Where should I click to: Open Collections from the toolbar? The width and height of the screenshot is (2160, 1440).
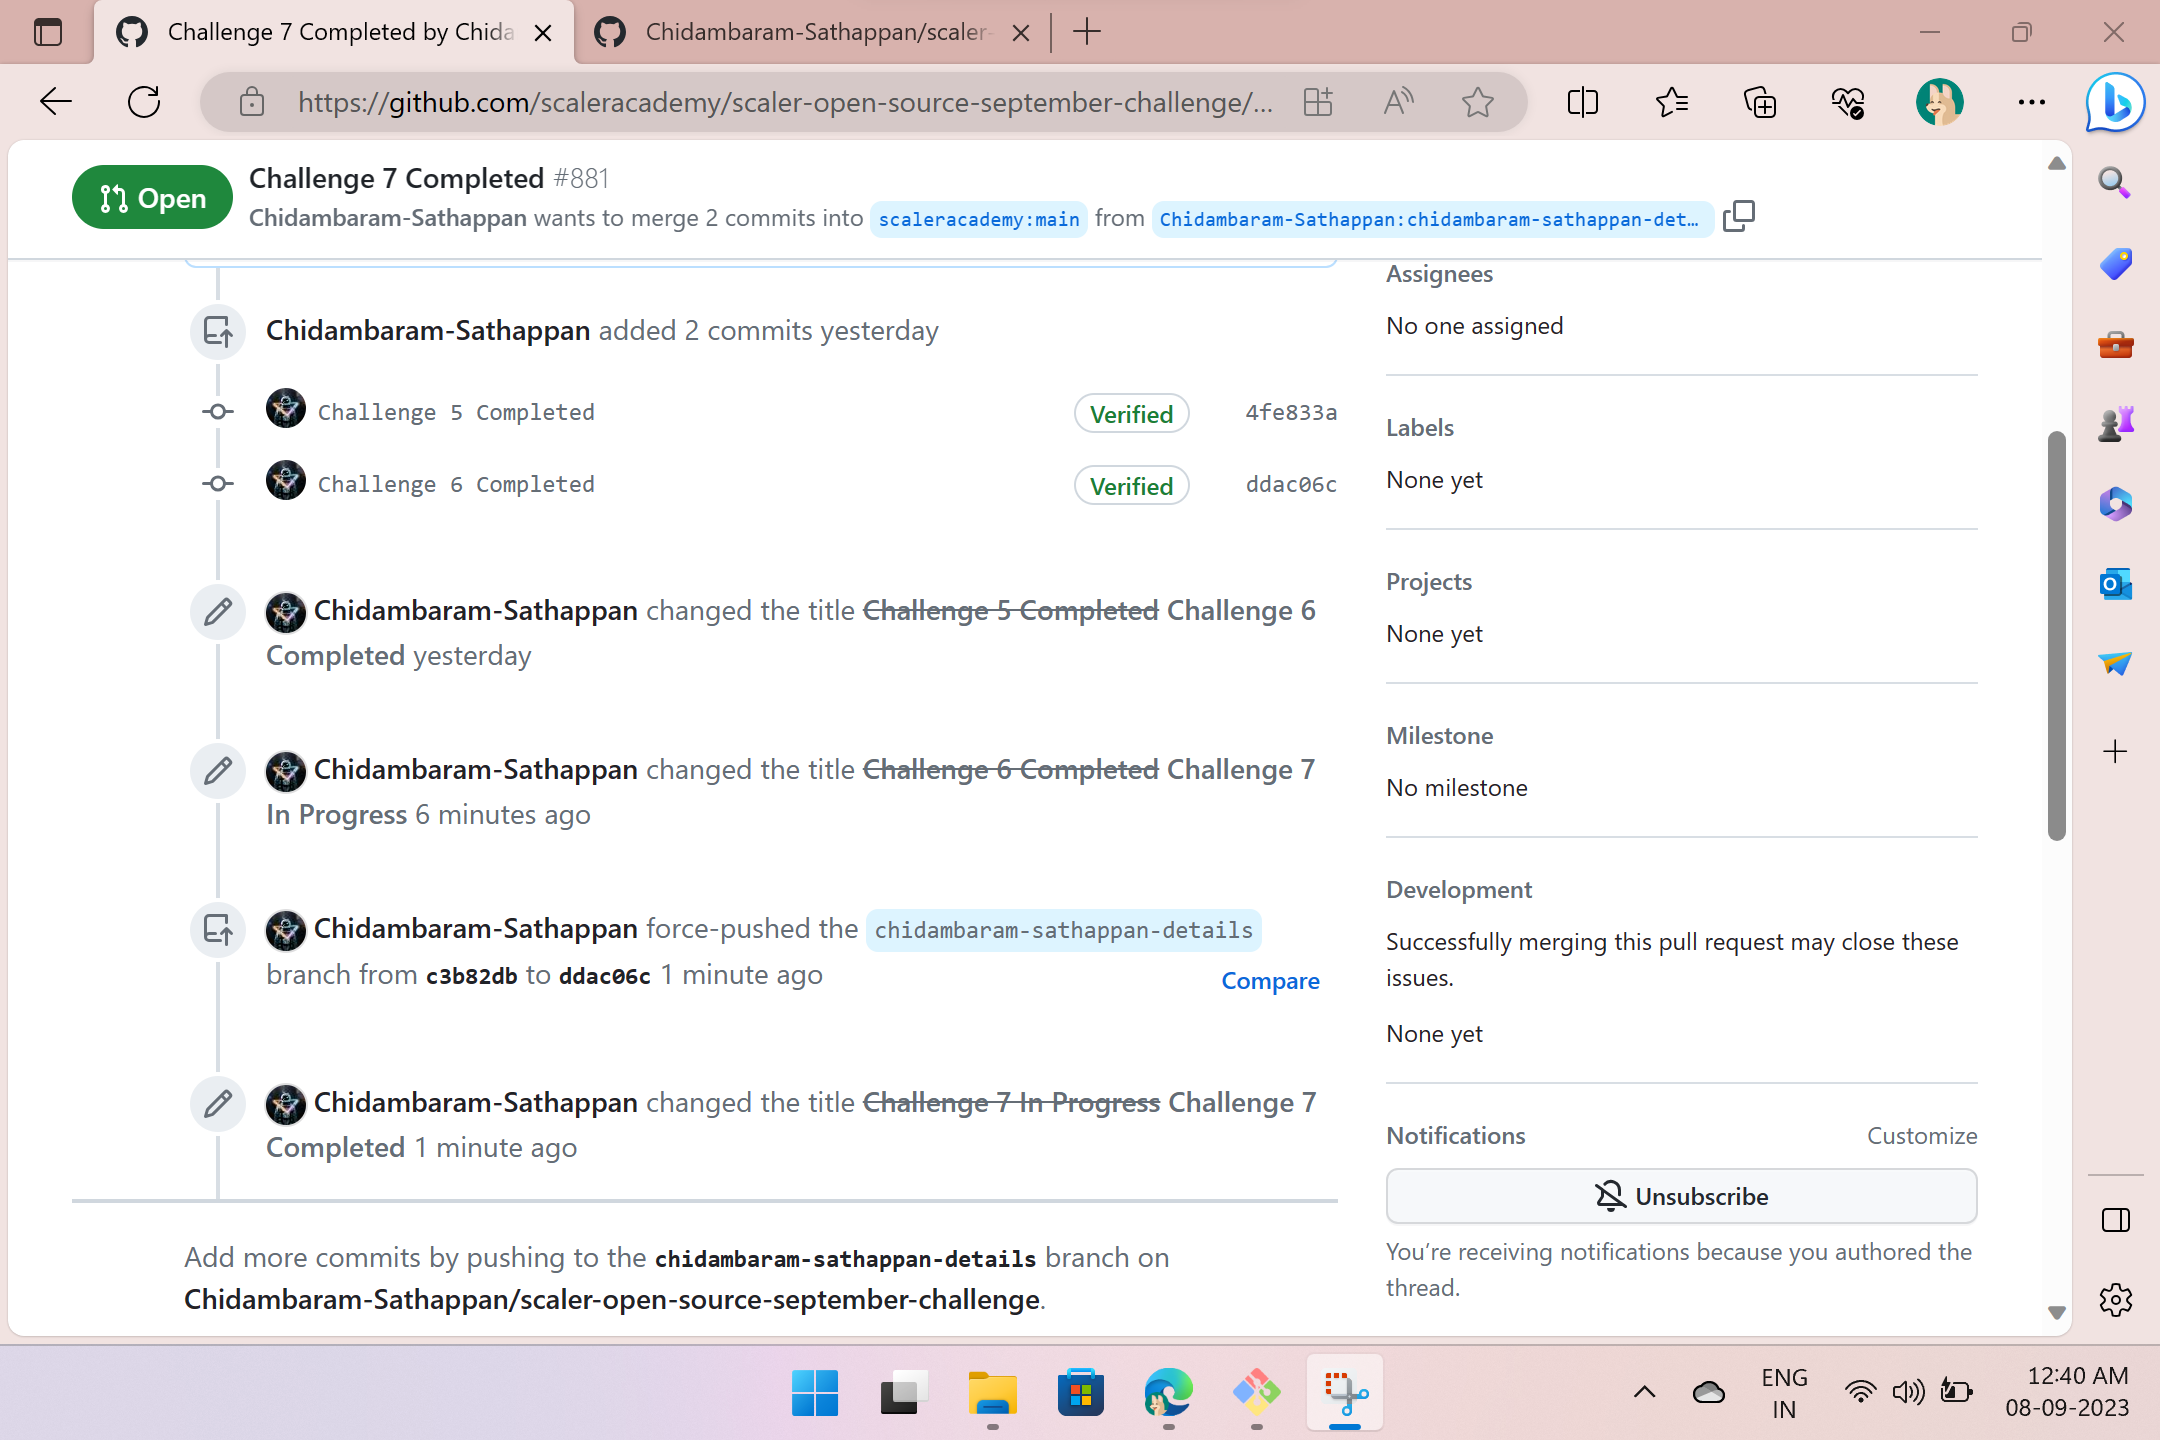click(x=1760, y=101)
